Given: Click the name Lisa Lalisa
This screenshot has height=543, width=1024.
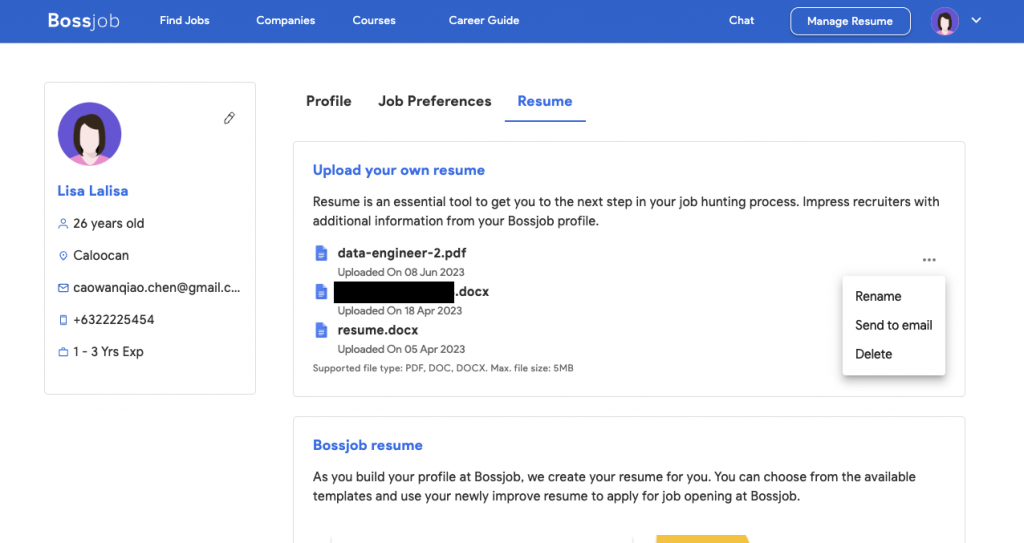Looking at the screenshot, I should (x=93, y=191).
